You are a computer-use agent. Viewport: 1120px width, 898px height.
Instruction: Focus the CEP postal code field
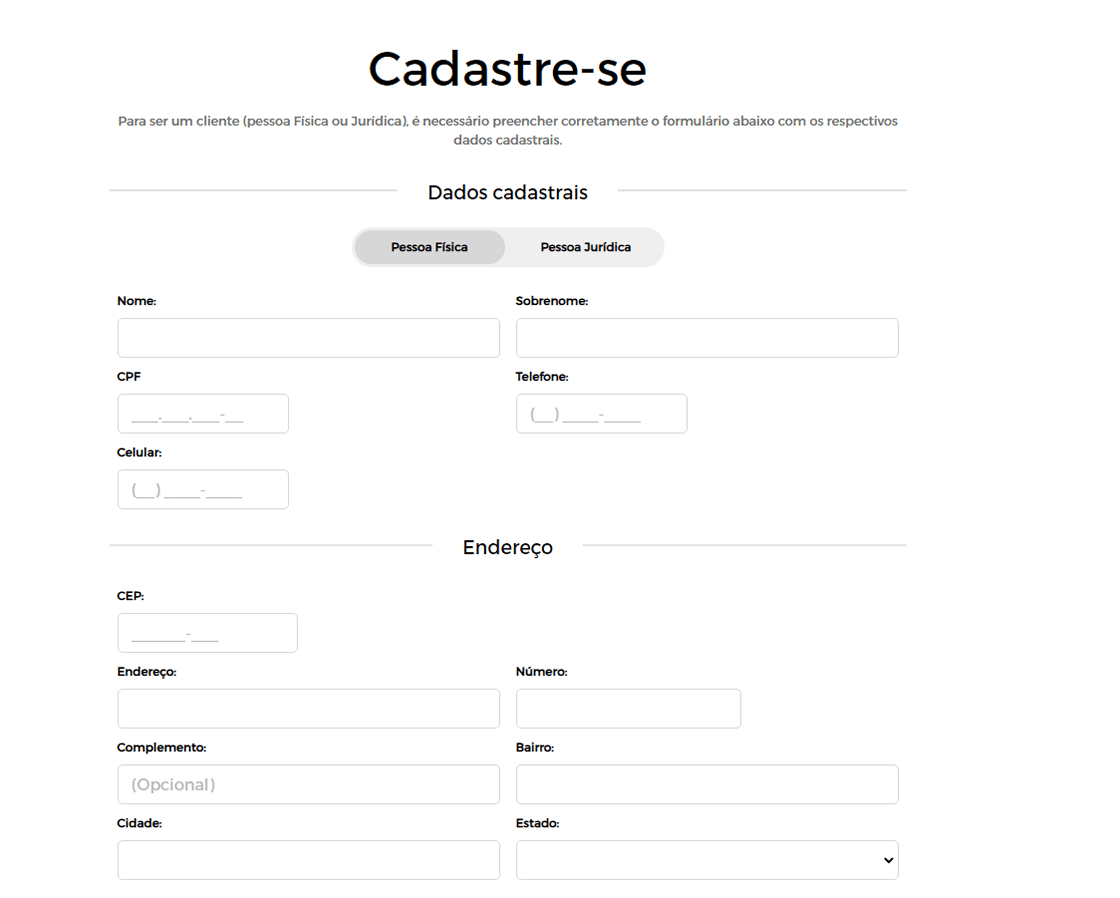[207, 633]
